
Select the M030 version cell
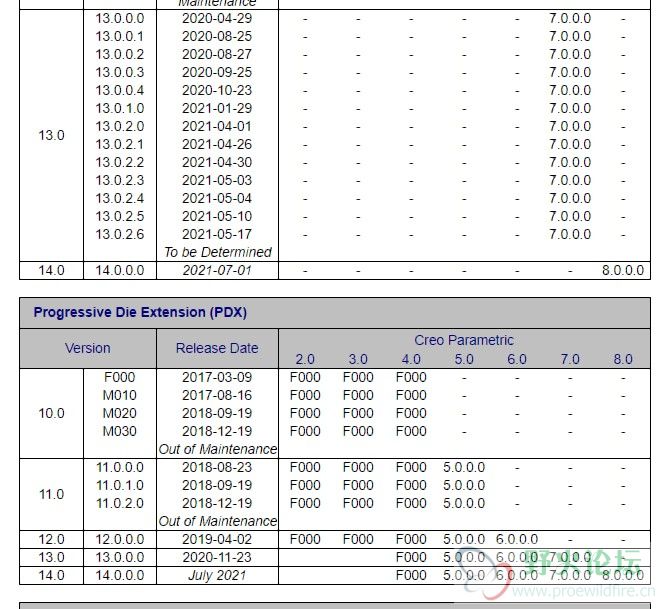[120, 431]
